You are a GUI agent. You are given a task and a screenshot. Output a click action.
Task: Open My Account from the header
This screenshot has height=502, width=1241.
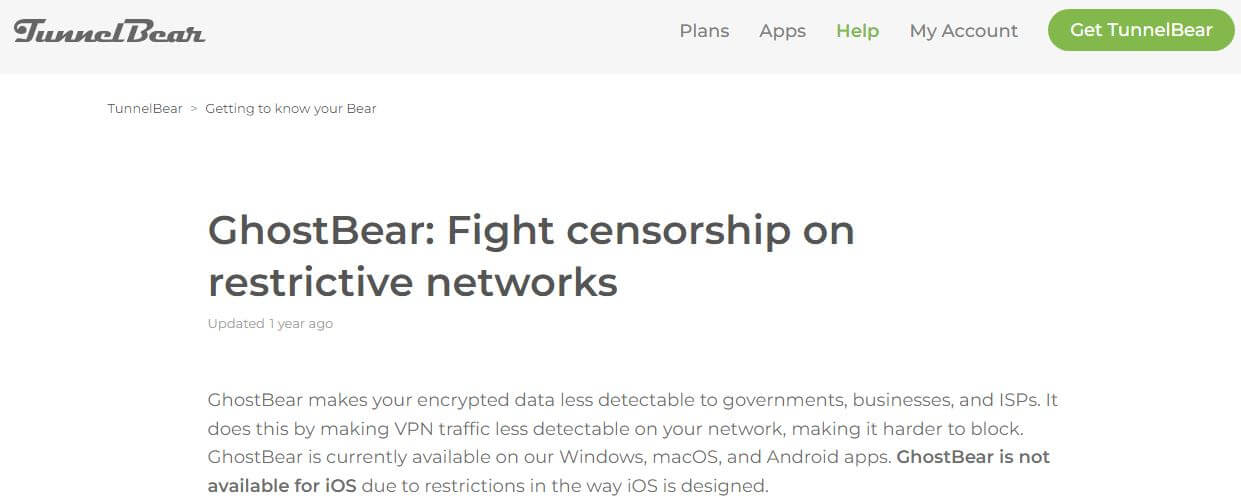tap(963, 31)
